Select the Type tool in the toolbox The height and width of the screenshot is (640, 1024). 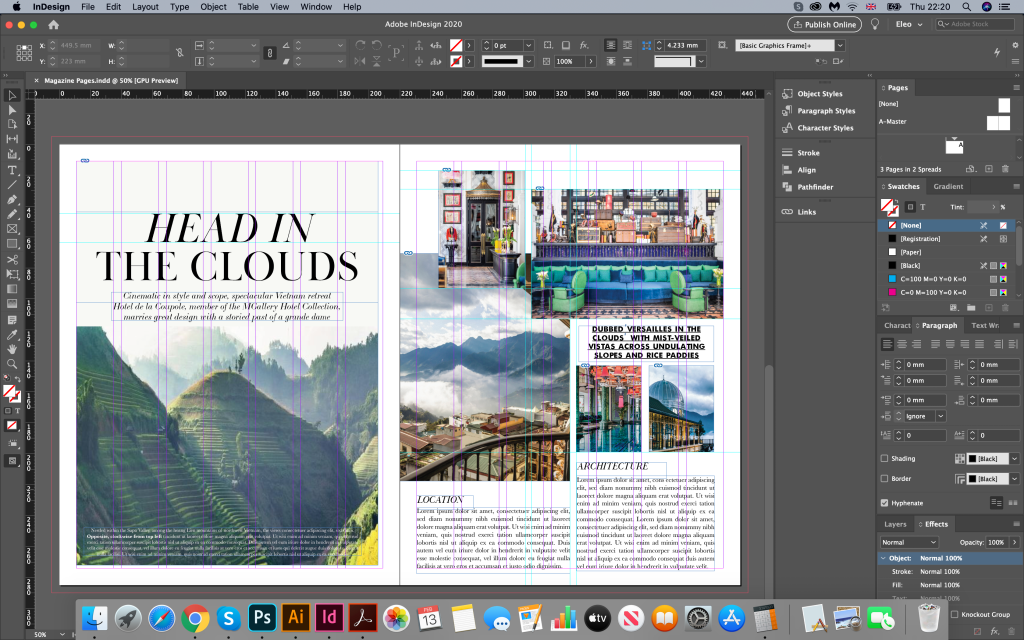coord(12,170)
